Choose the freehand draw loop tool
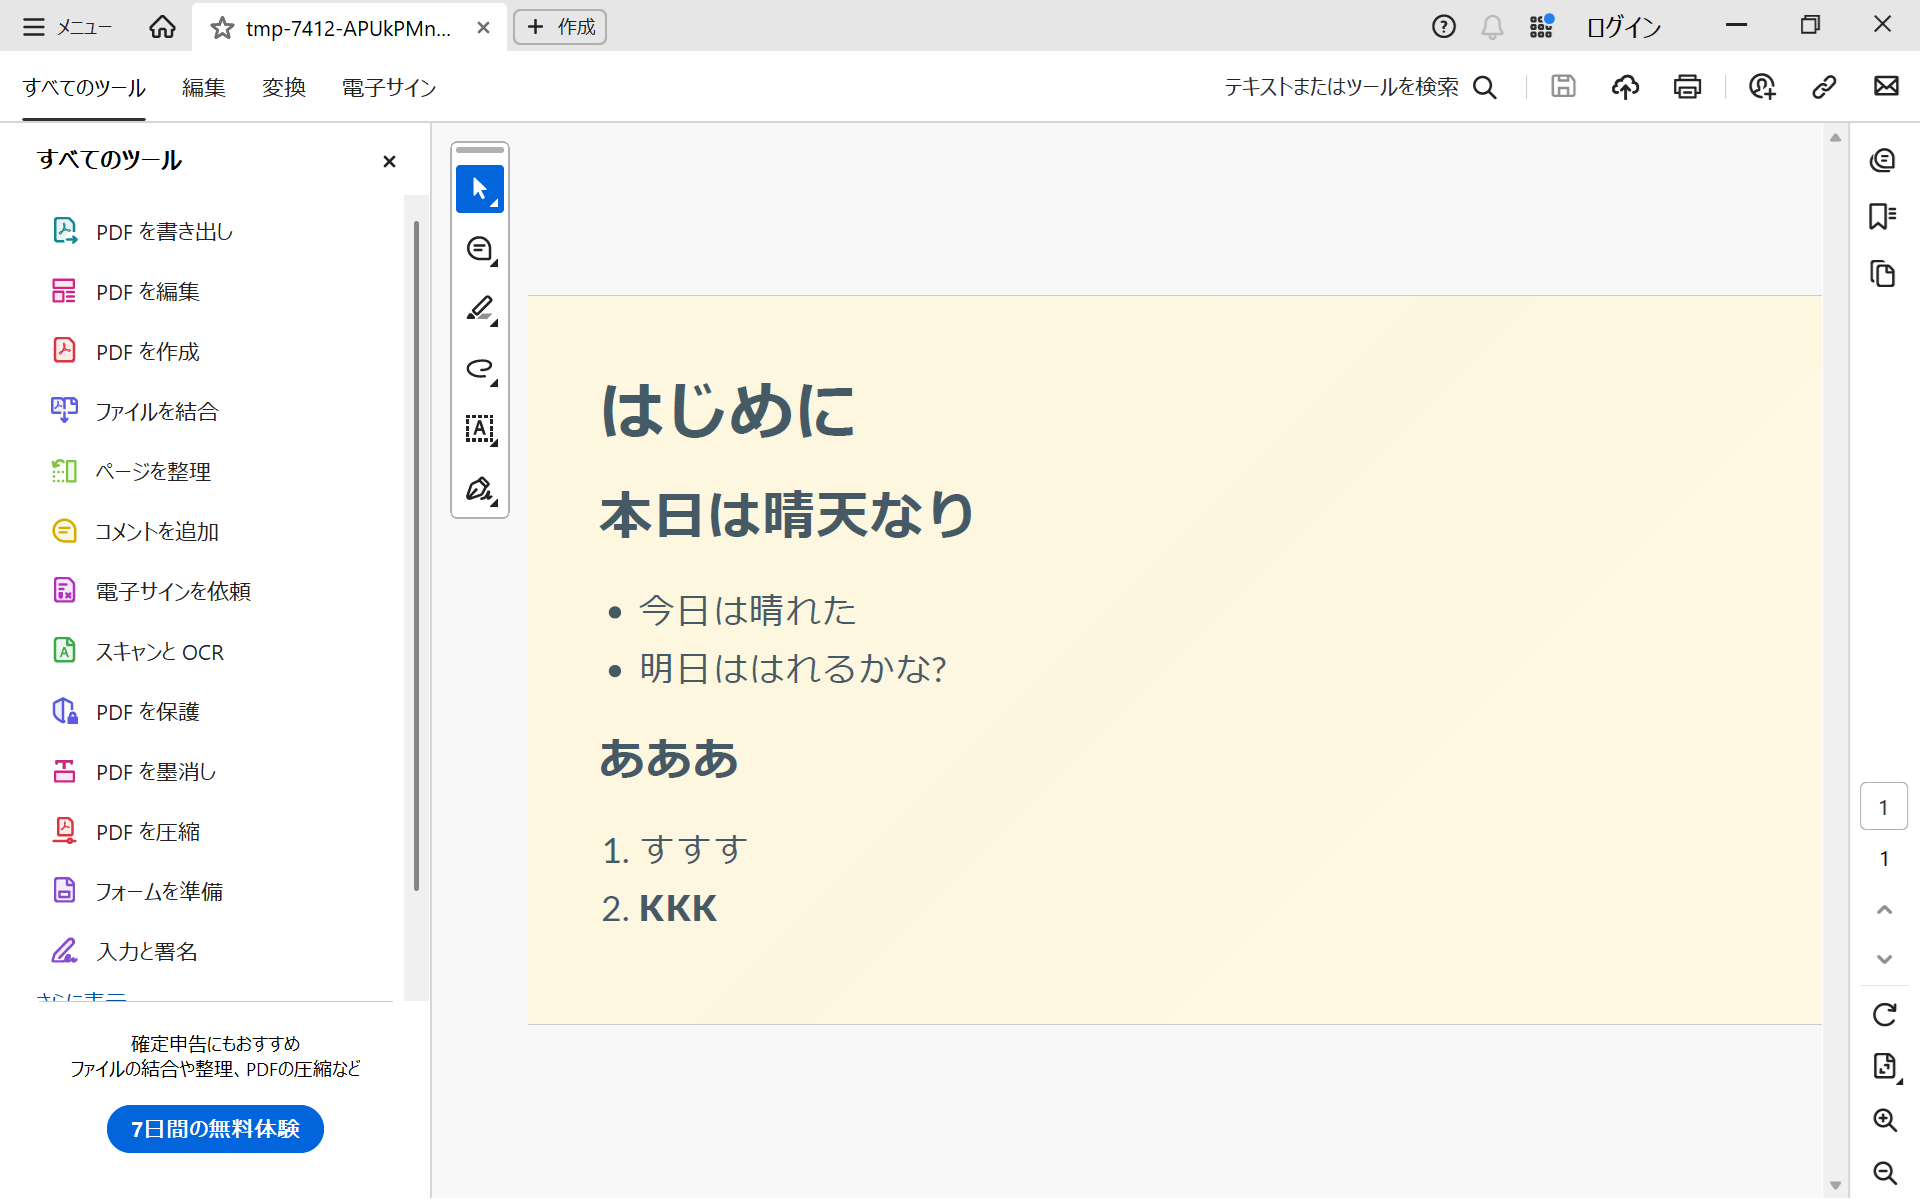Viewport: 1920px width, 1200px height. point(479,369)
